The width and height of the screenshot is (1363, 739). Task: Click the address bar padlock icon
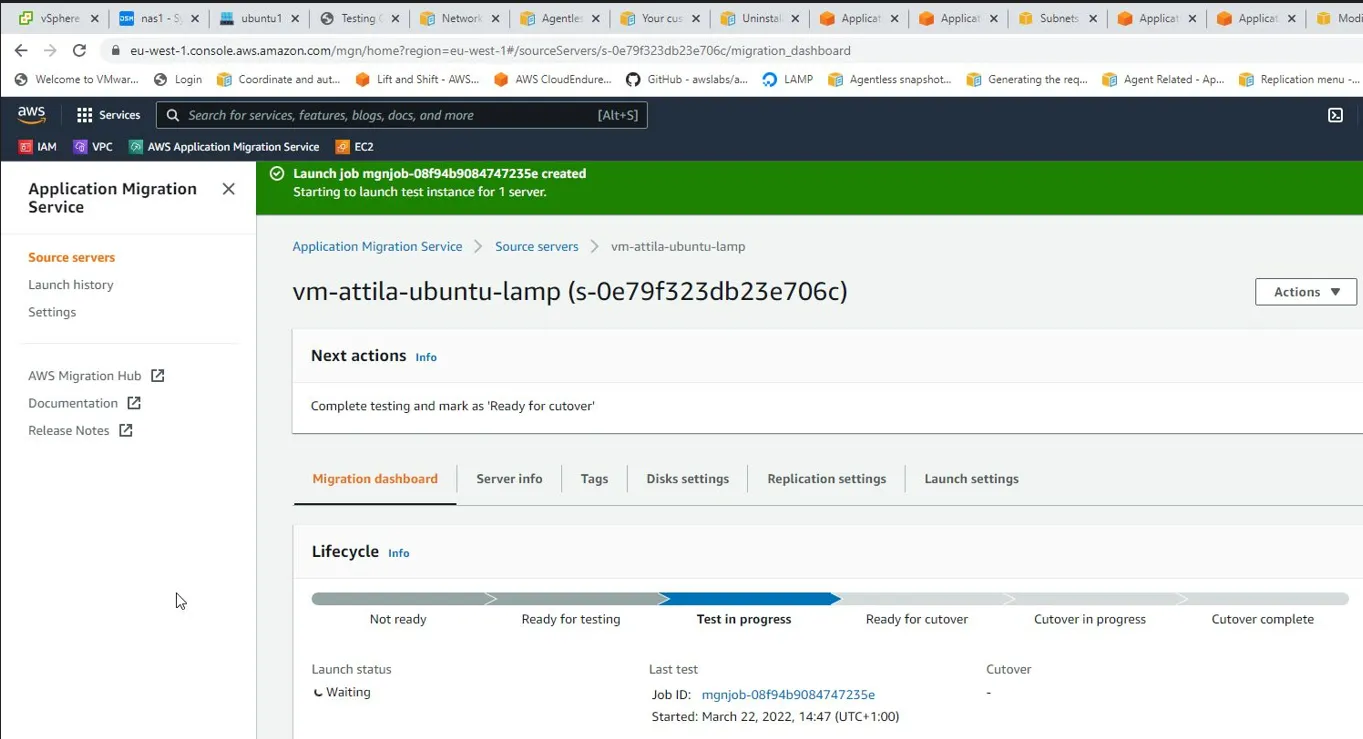116,50
